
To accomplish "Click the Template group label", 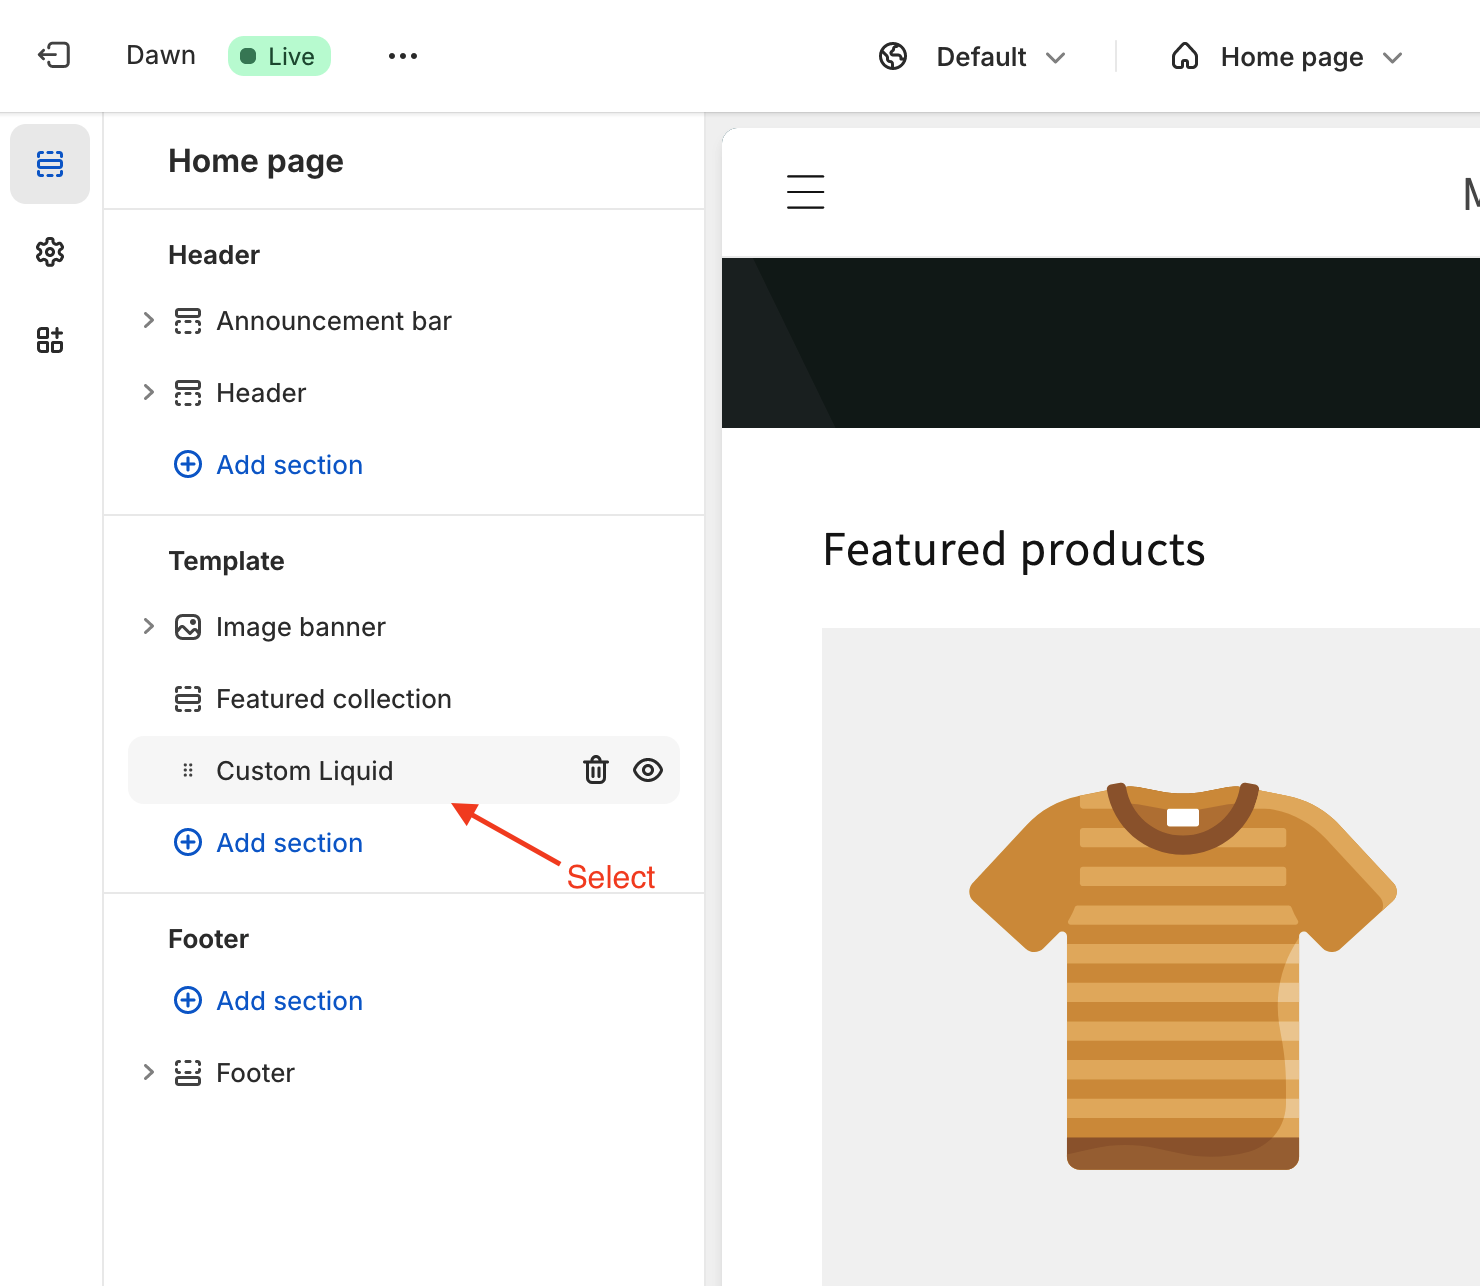I will click(226, 561).
